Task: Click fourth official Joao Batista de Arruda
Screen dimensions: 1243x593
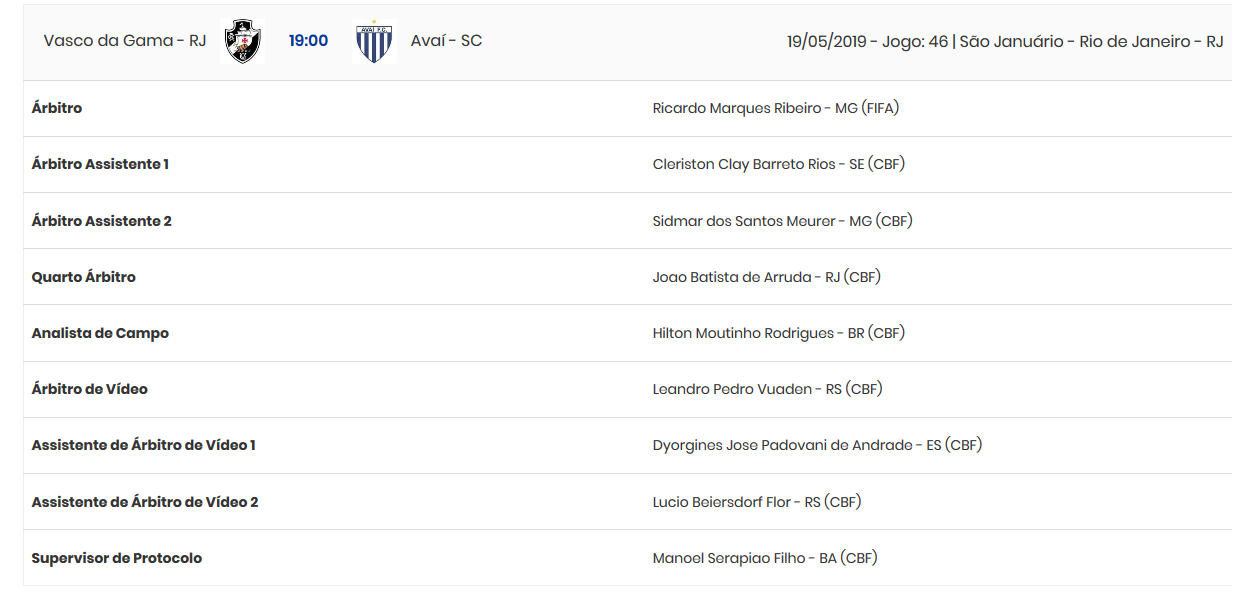Action: [766, 277]
